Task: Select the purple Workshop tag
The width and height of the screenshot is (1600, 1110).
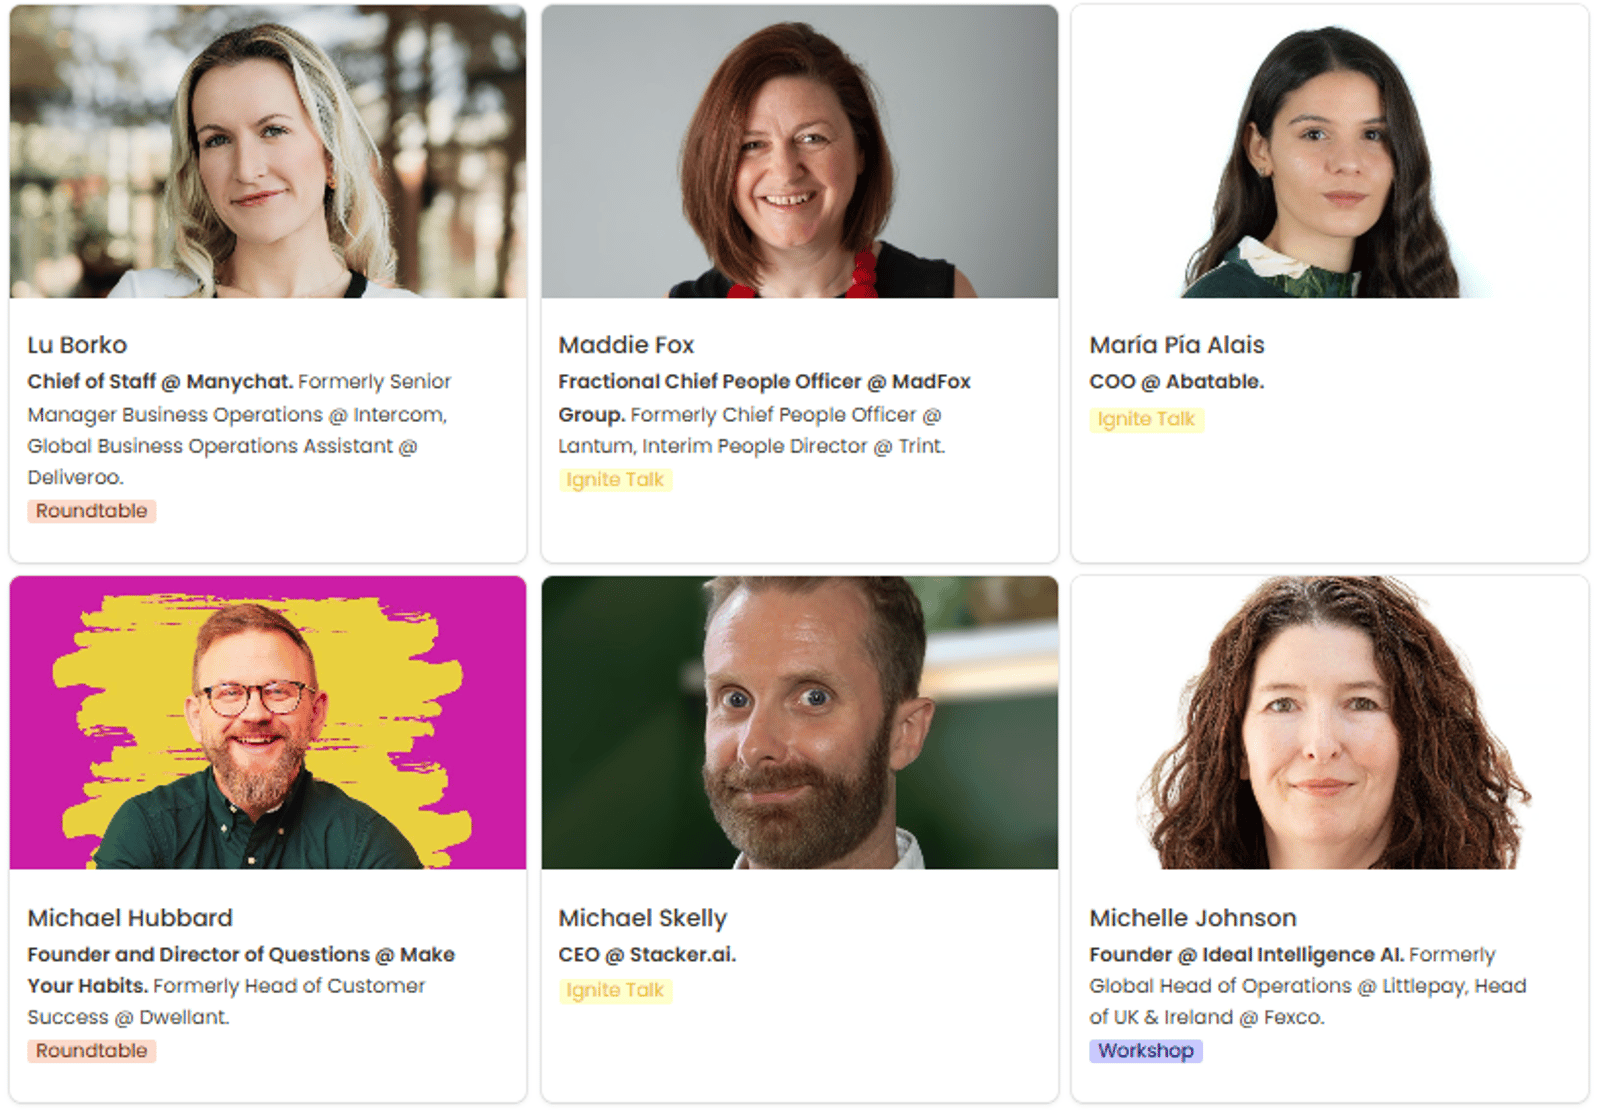Action: click(x=1146, y=1051)
